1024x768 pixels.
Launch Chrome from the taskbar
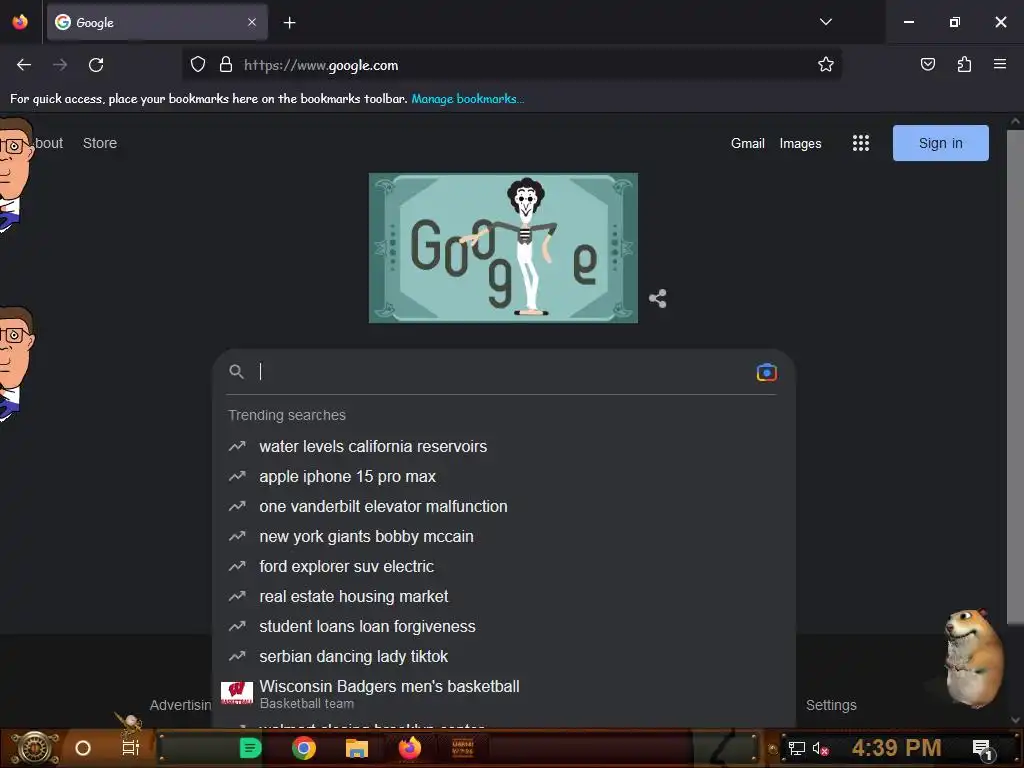point(304,748)
